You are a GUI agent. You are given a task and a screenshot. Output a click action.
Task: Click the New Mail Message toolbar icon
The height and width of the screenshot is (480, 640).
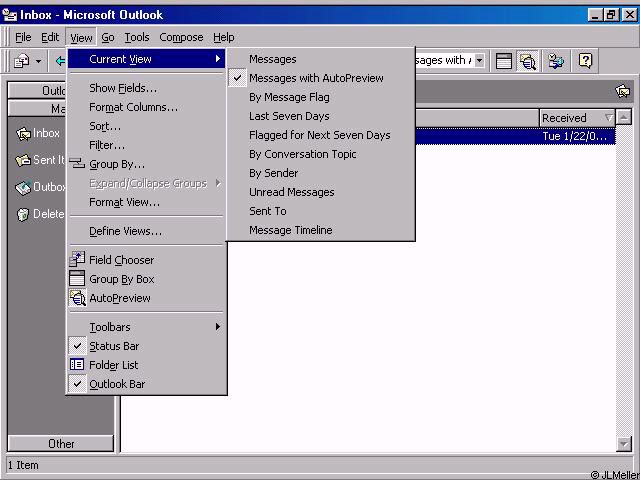click(x=22, y=61)
